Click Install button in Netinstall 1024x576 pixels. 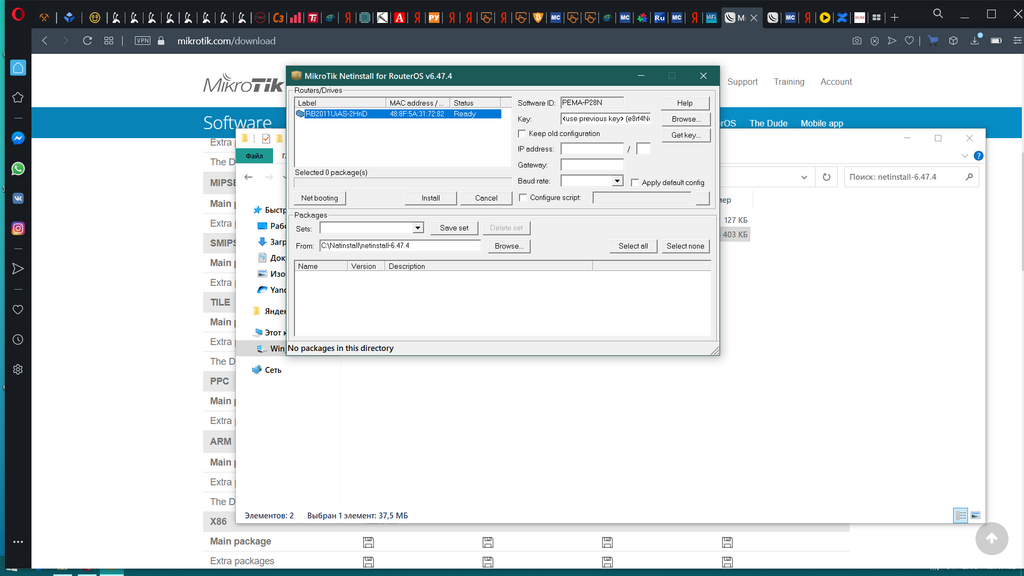pyautogui.click(x=430, y=198)
